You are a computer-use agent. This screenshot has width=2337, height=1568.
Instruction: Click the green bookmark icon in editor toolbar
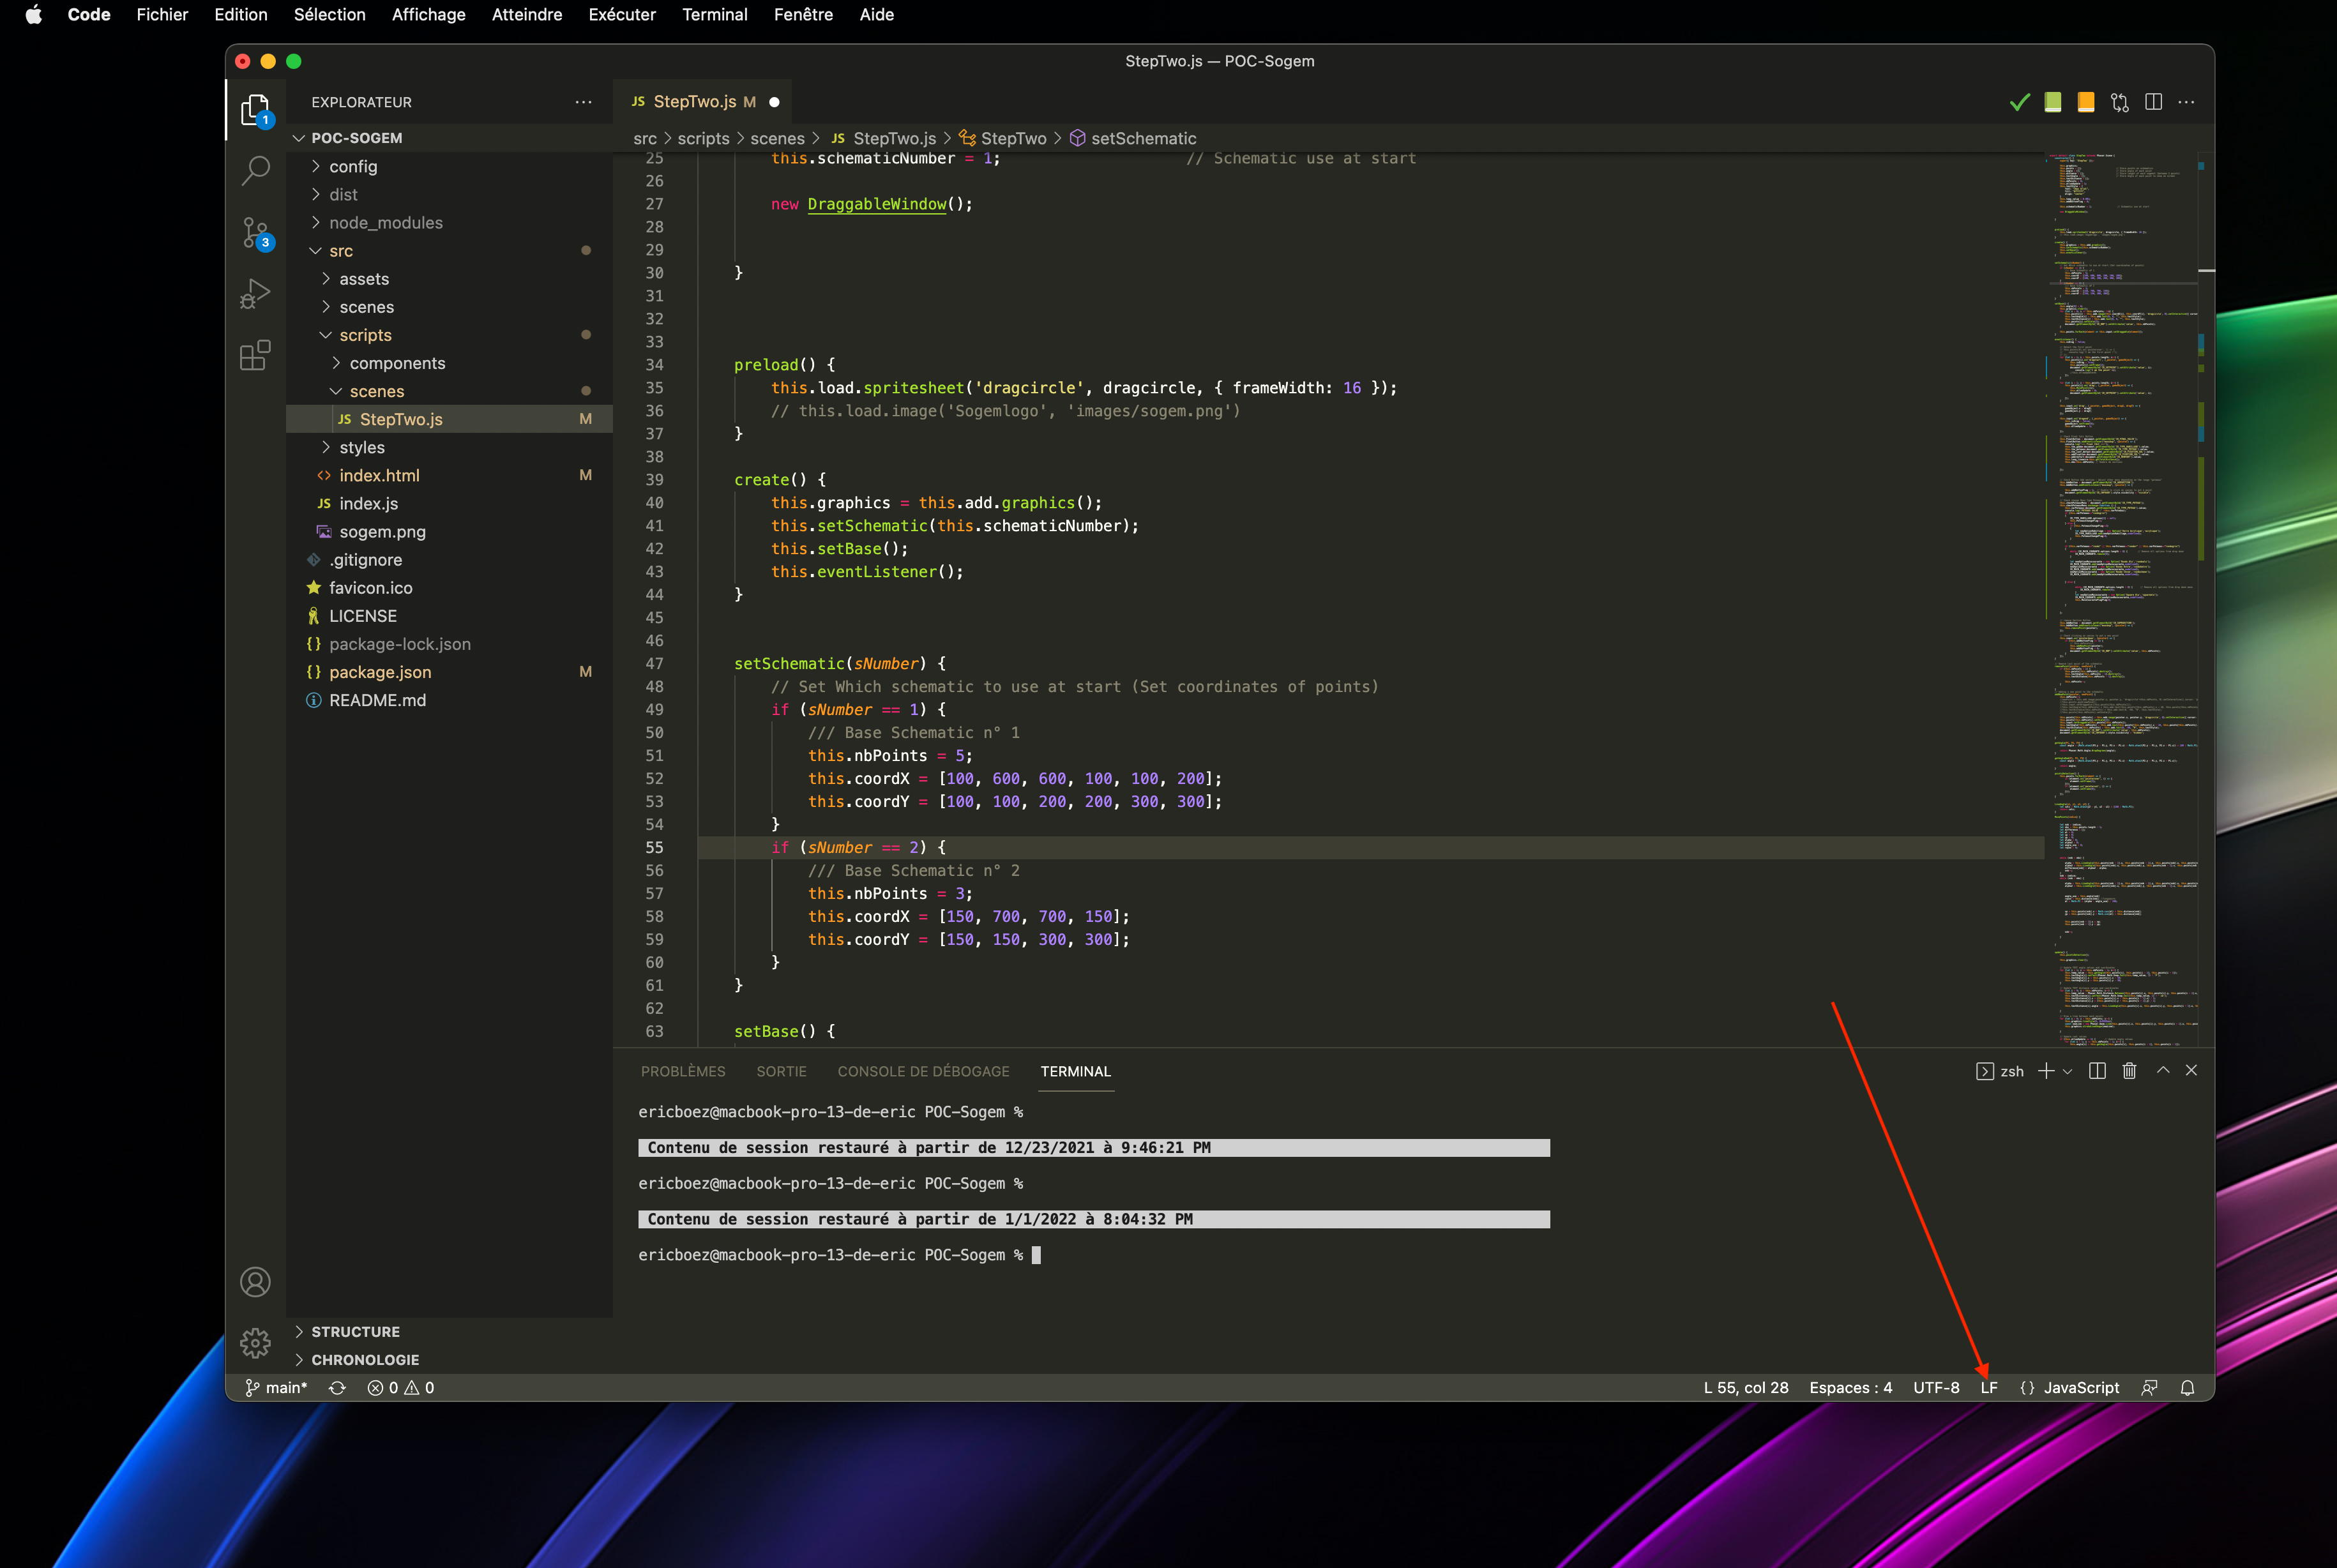2053,102
